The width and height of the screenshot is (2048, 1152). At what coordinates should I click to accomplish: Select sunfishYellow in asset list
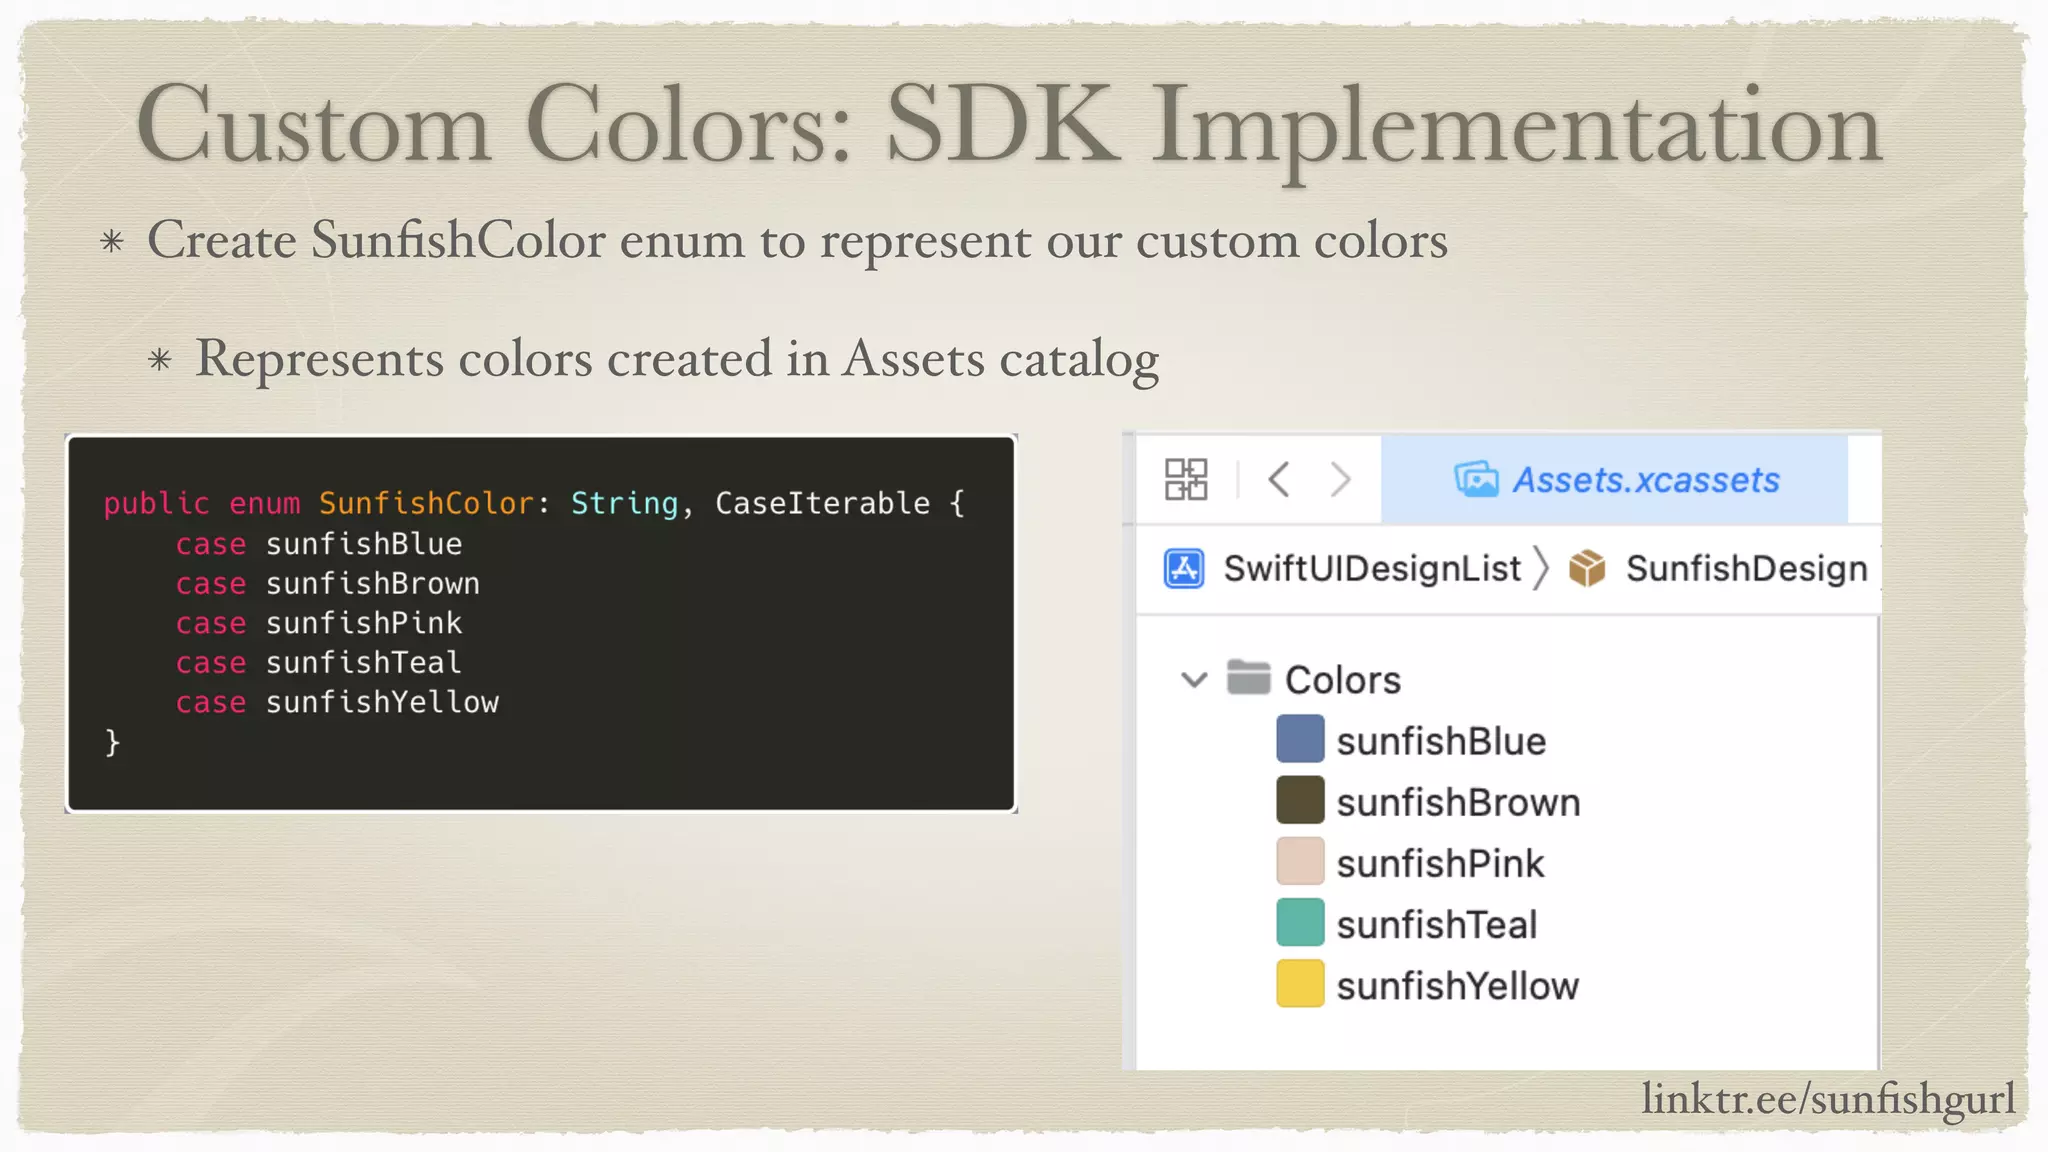[x=1457, y=985]
